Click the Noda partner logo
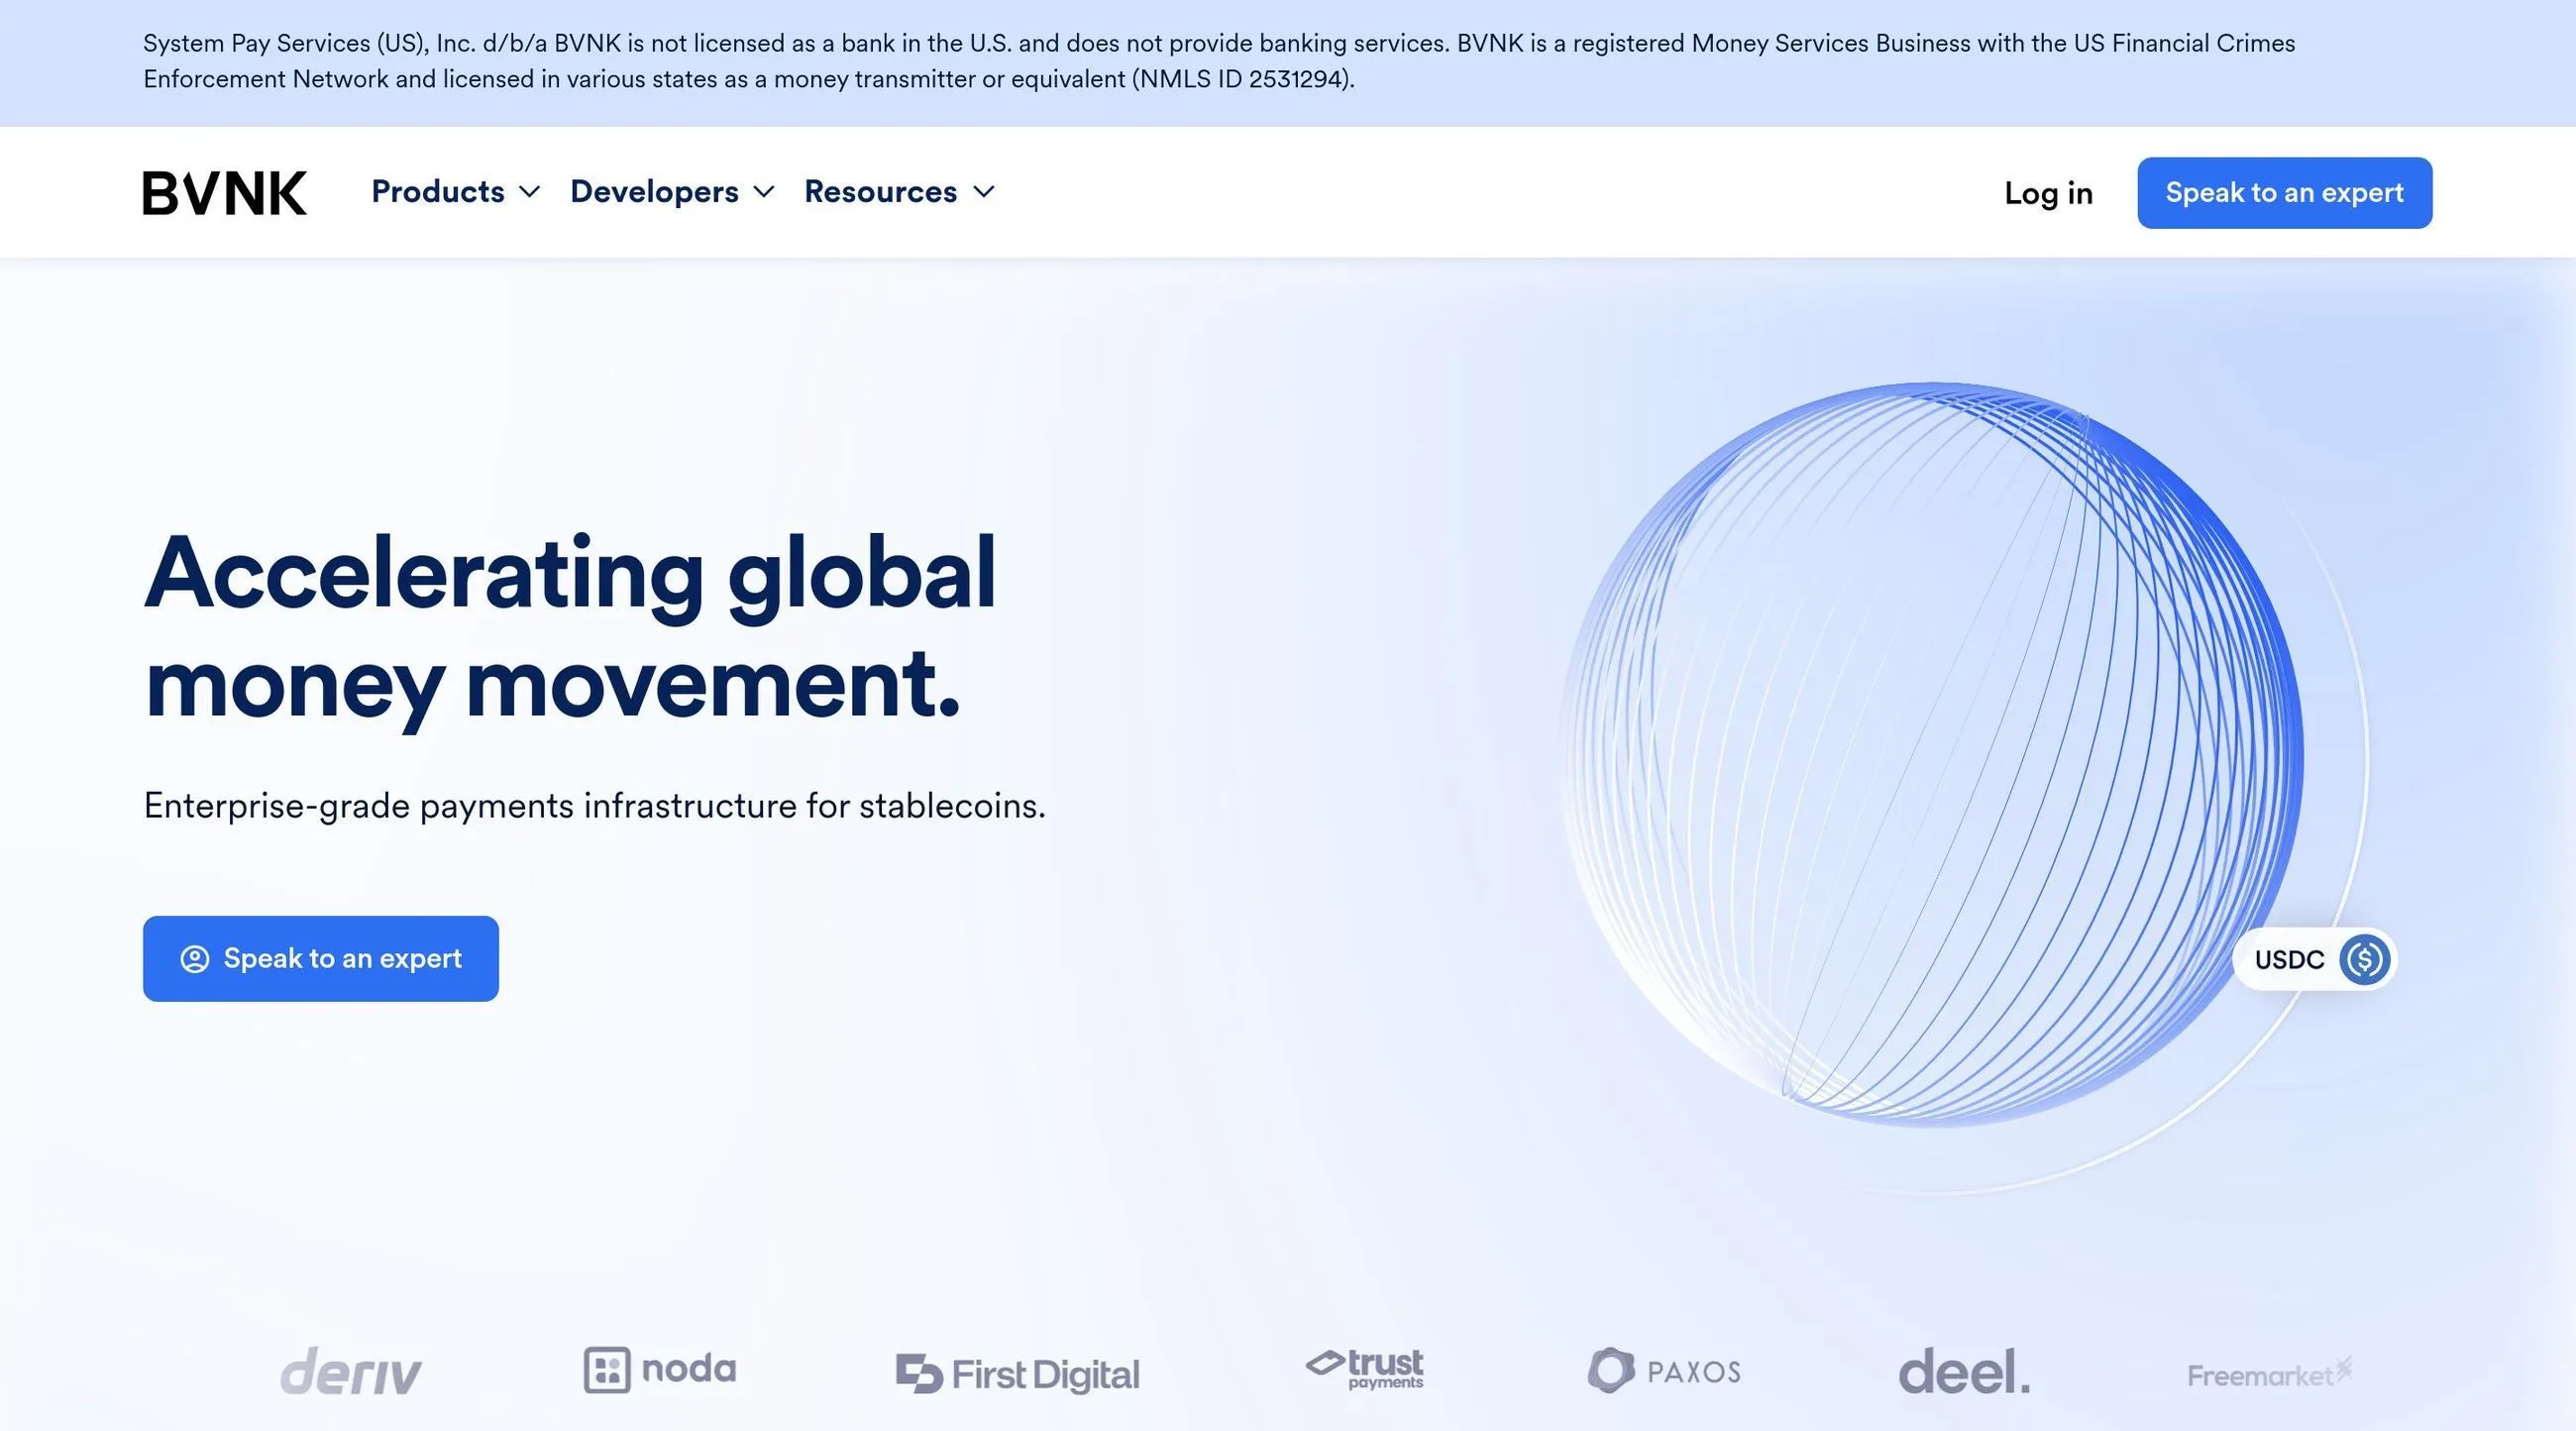The image size is (2576, 1431). 660,1370
